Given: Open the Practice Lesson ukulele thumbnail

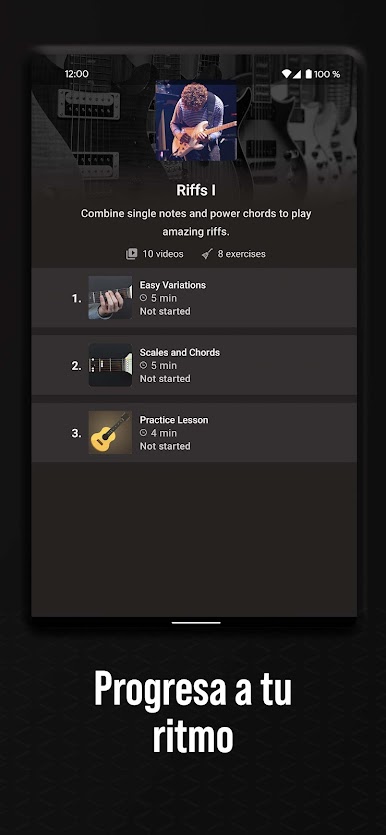Looking at the screenshot, I should (x=110, y=432).
